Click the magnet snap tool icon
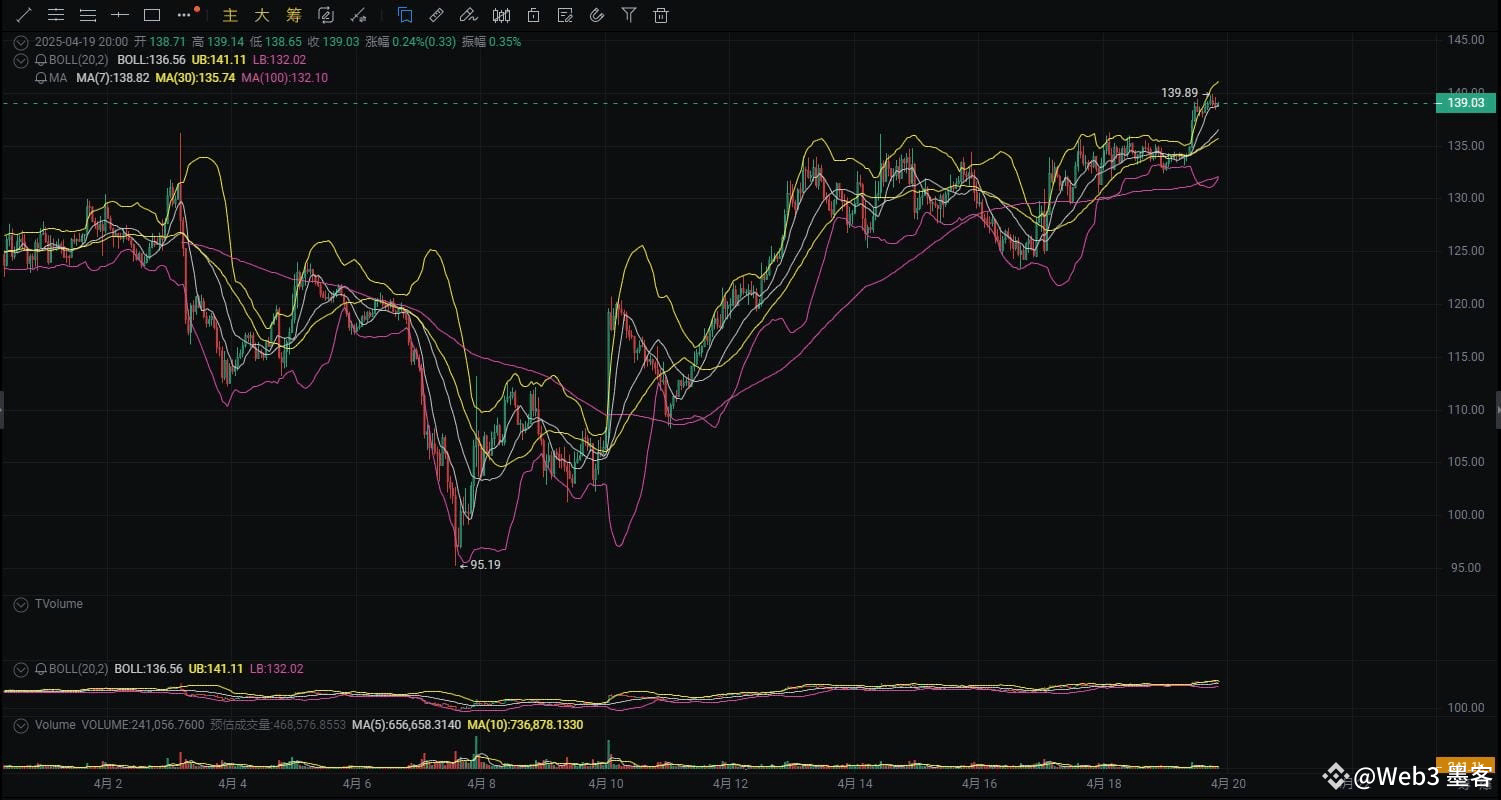The image size is (1501, 800). tap(597, 15)
